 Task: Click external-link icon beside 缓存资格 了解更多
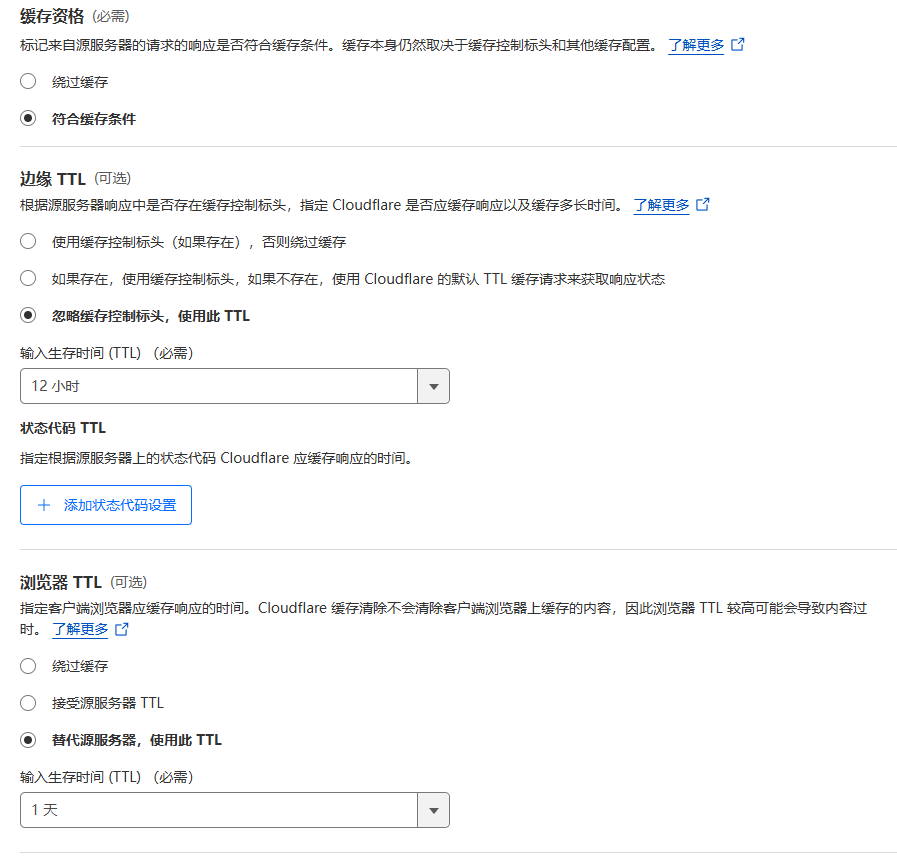point(738,45)
